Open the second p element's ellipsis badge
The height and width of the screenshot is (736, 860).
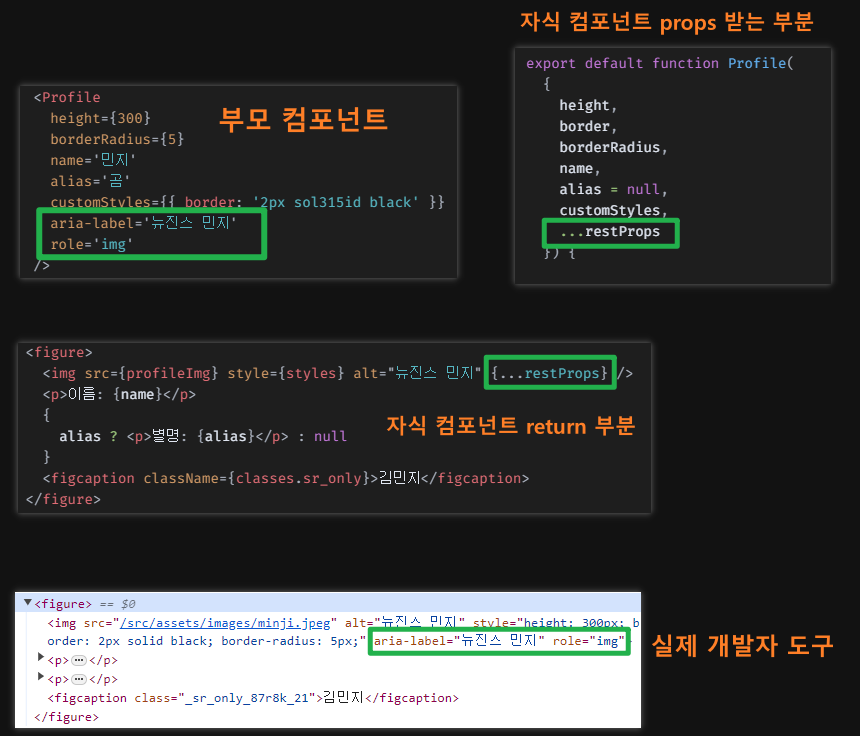[79, 680]
